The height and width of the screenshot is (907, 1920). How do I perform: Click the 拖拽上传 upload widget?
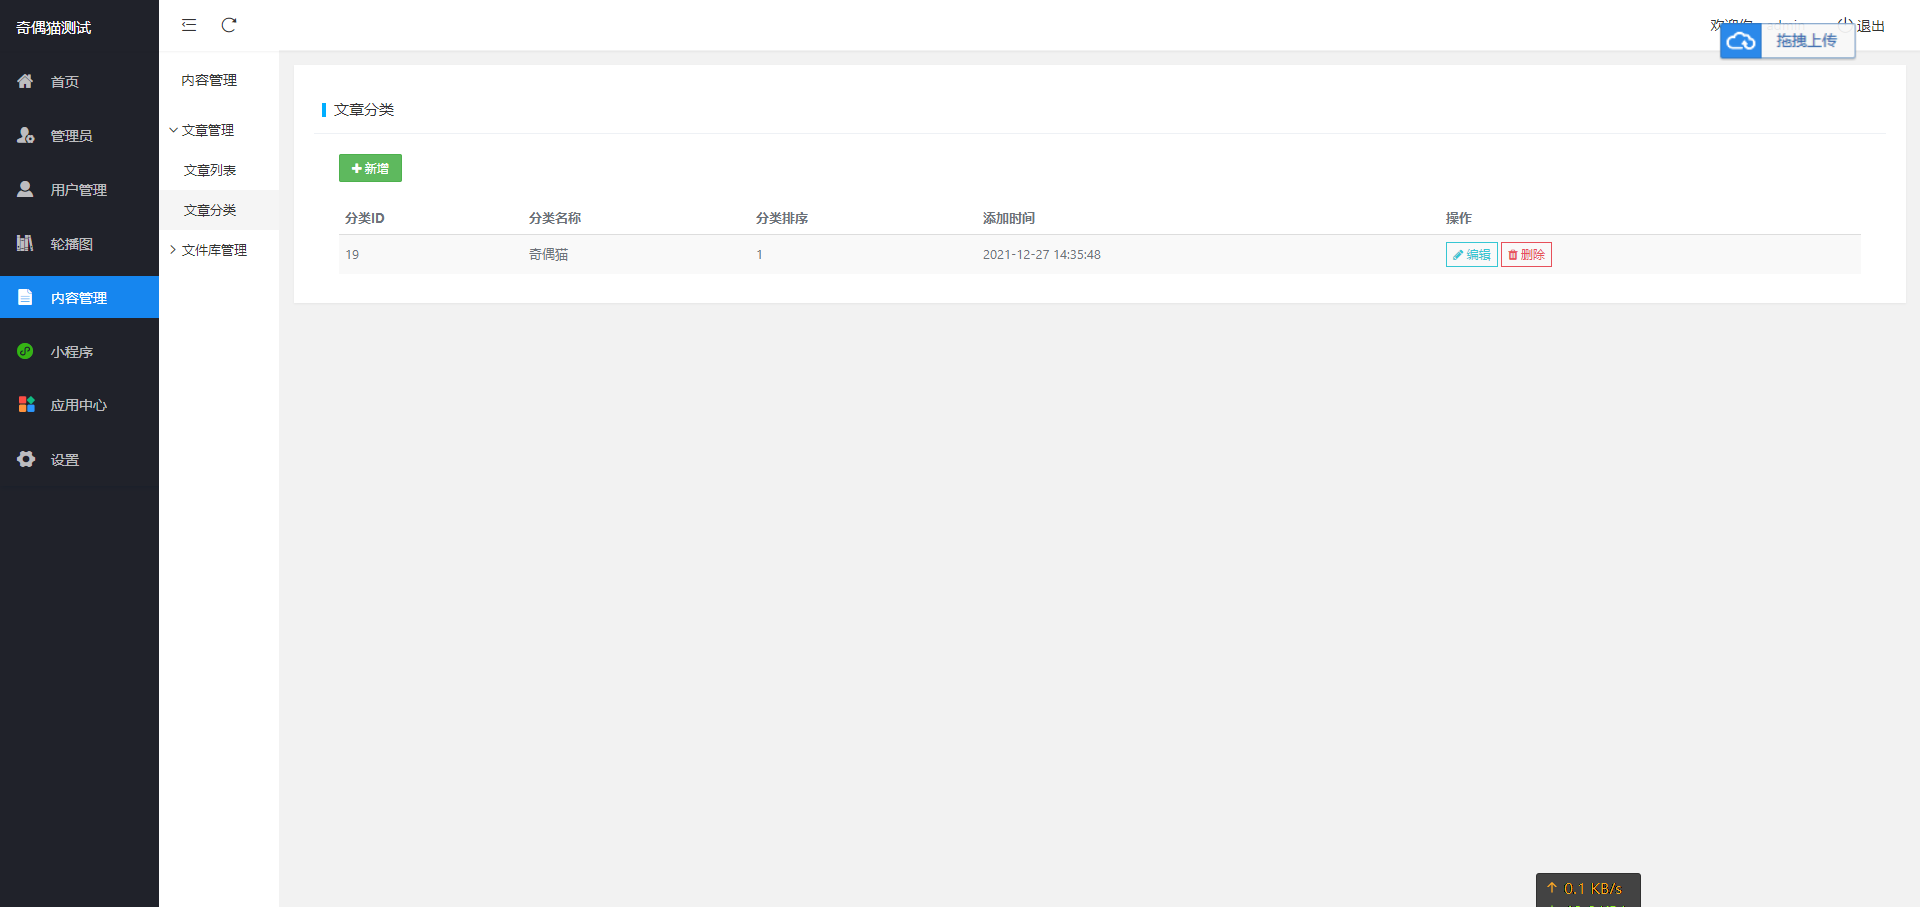pyautogui.click(x=1787, y=41)
